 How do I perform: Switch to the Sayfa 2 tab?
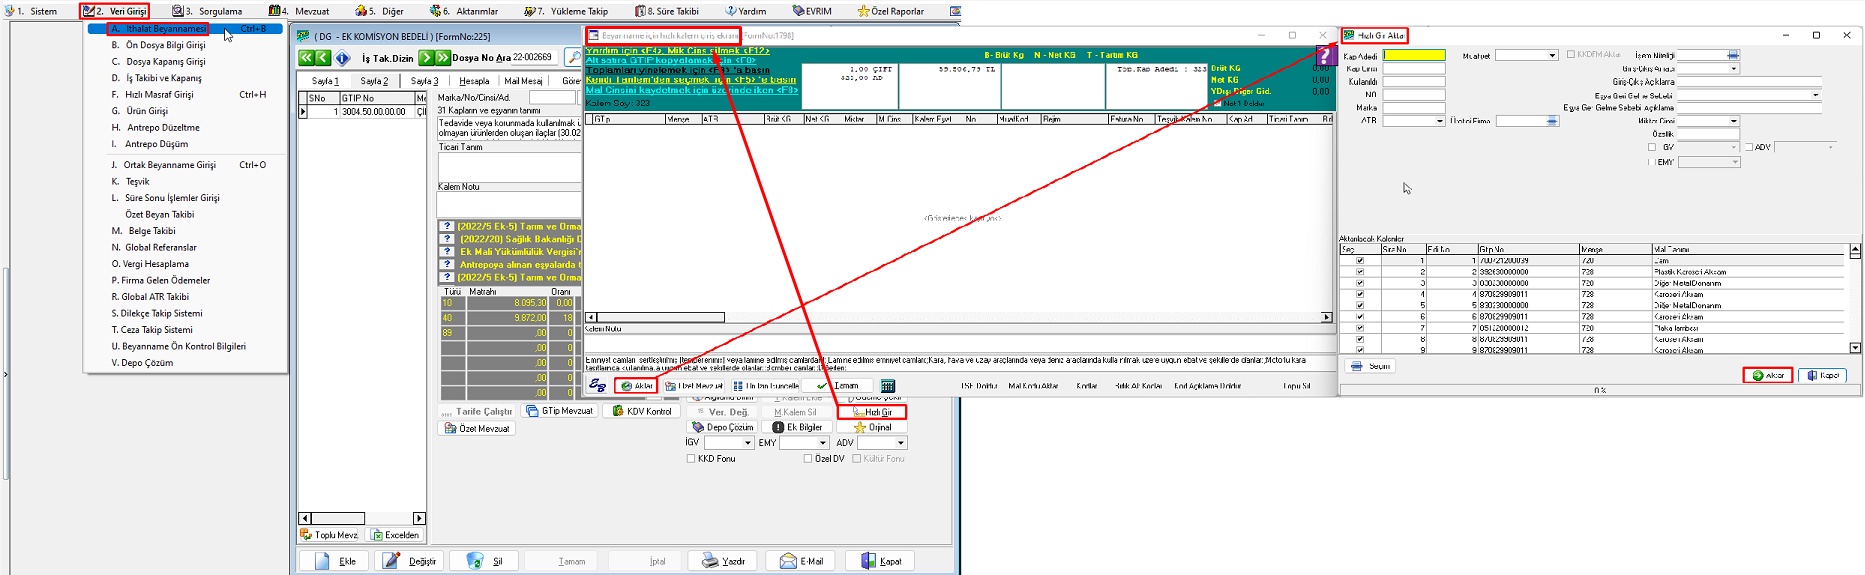tap(374, 81)
